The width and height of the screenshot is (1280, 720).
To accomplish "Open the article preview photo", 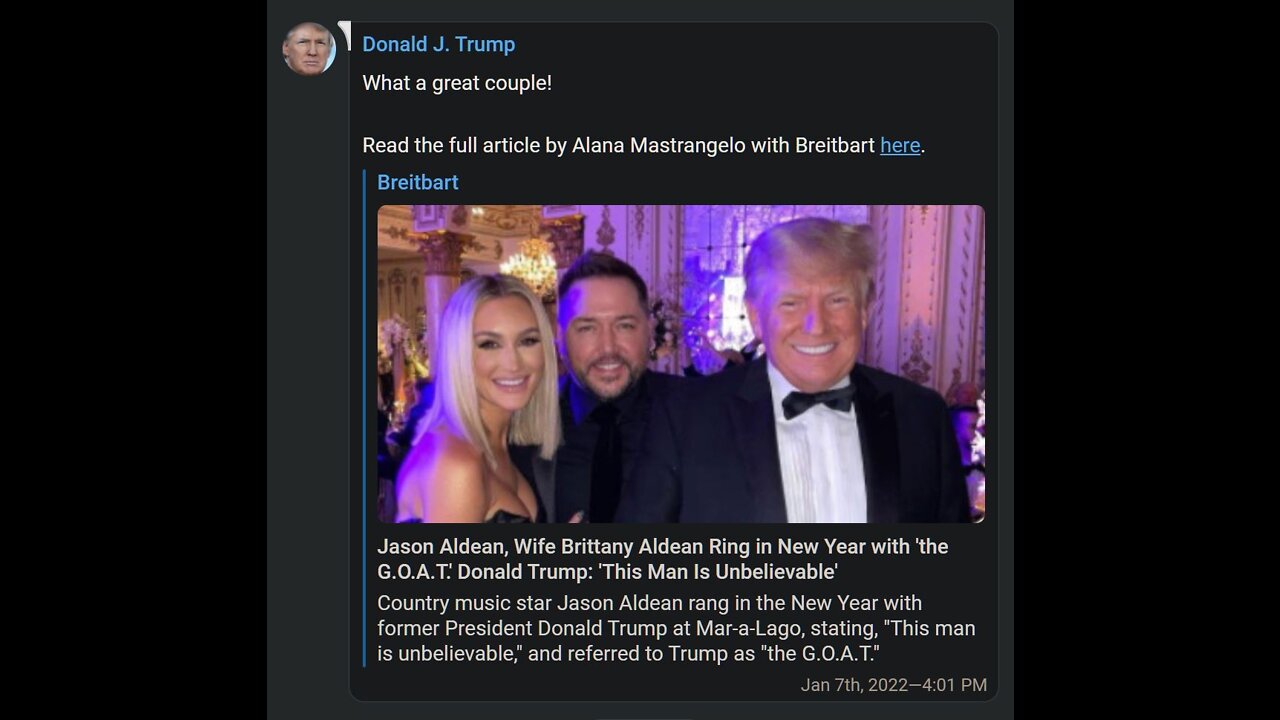I will coord(680,363).
